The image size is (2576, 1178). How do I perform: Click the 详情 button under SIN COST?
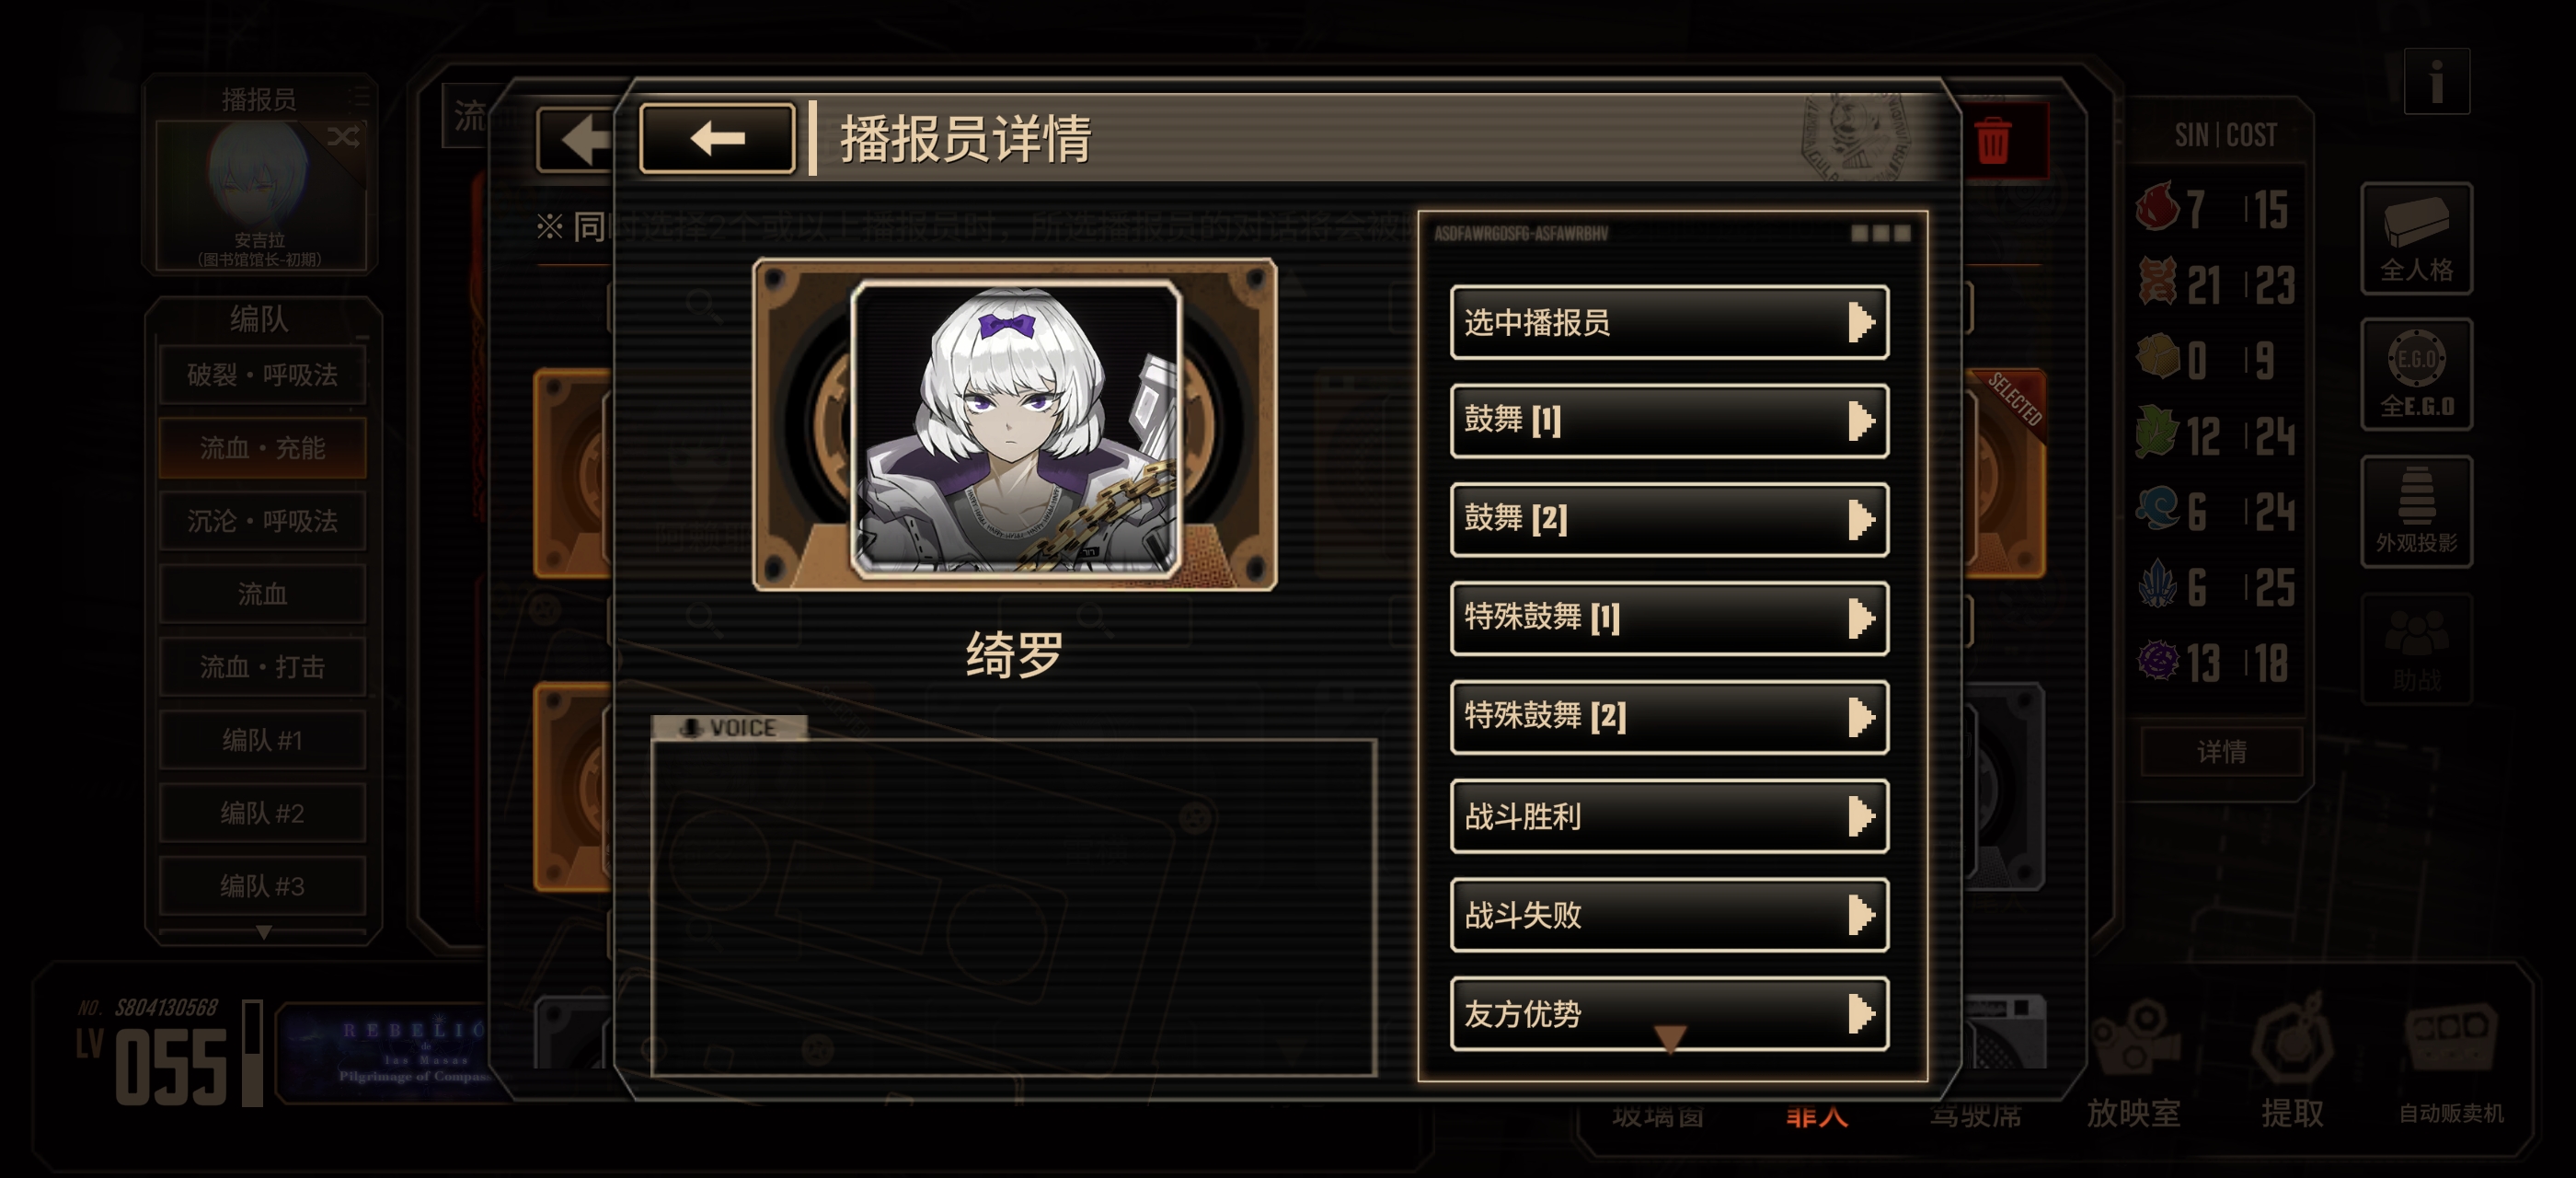pyautogui.click(x=2221, y=751)
